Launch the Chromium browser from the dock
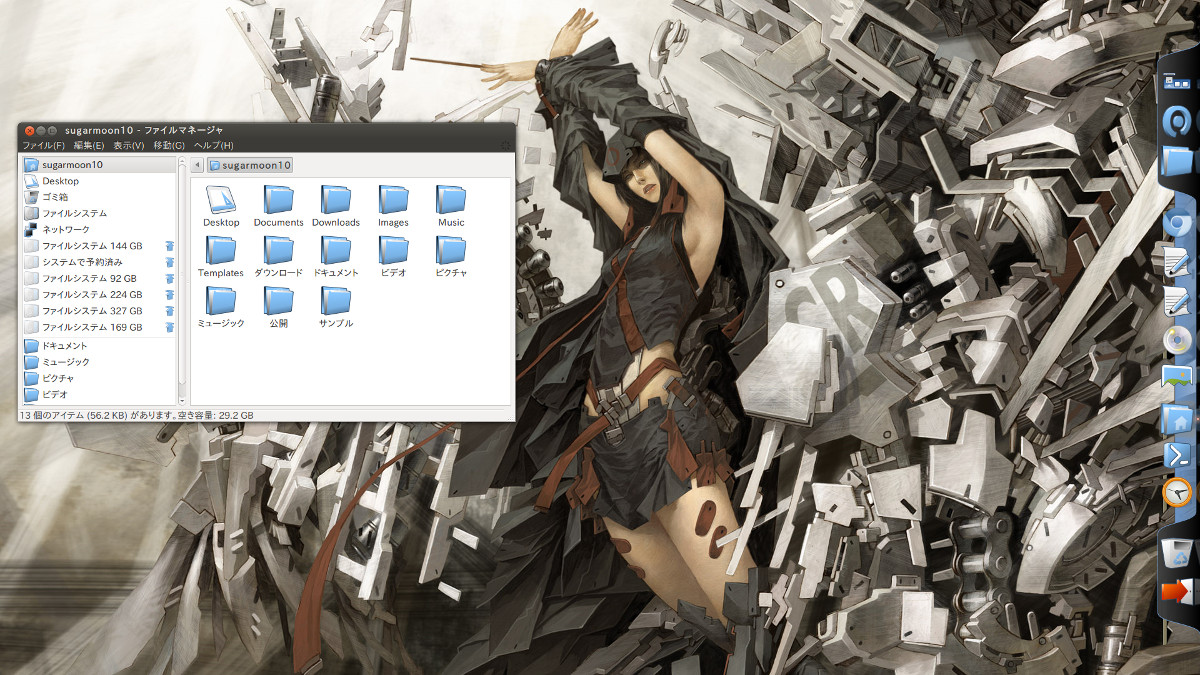Screen dimensions: 1200x675 (1178, 224)
